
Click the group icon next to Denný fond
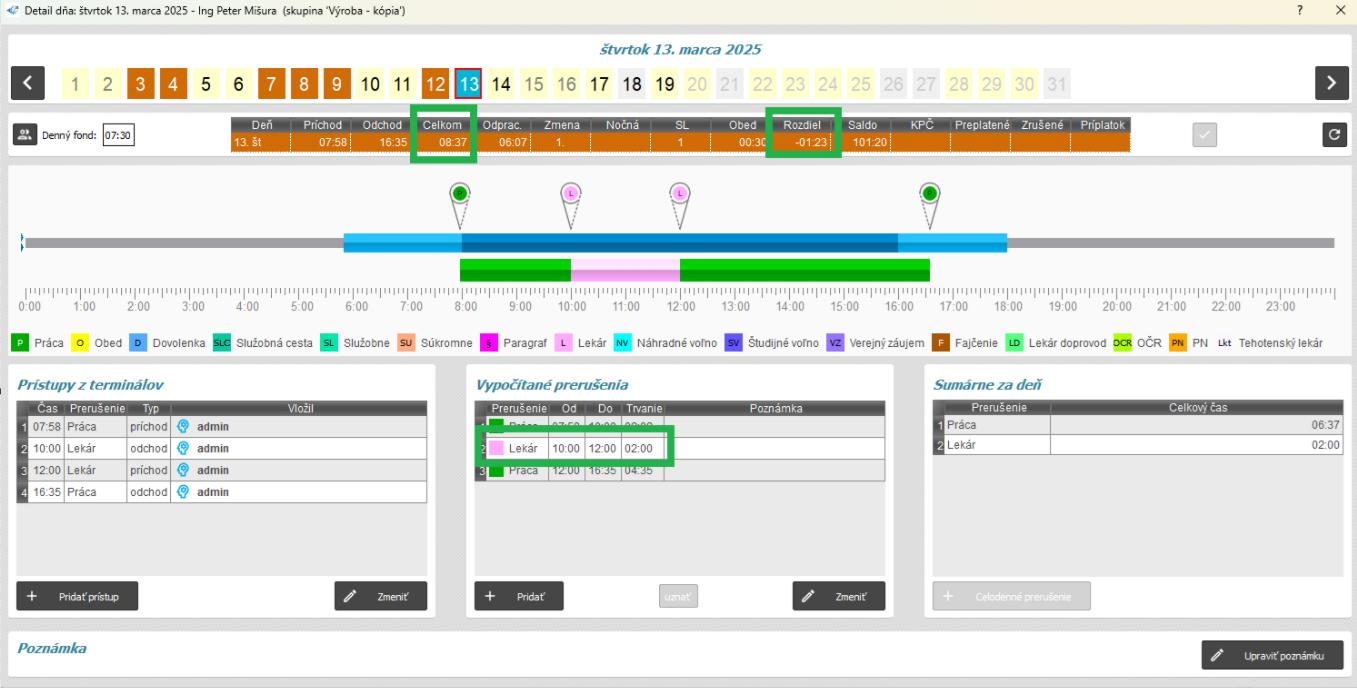pos(26,136)
